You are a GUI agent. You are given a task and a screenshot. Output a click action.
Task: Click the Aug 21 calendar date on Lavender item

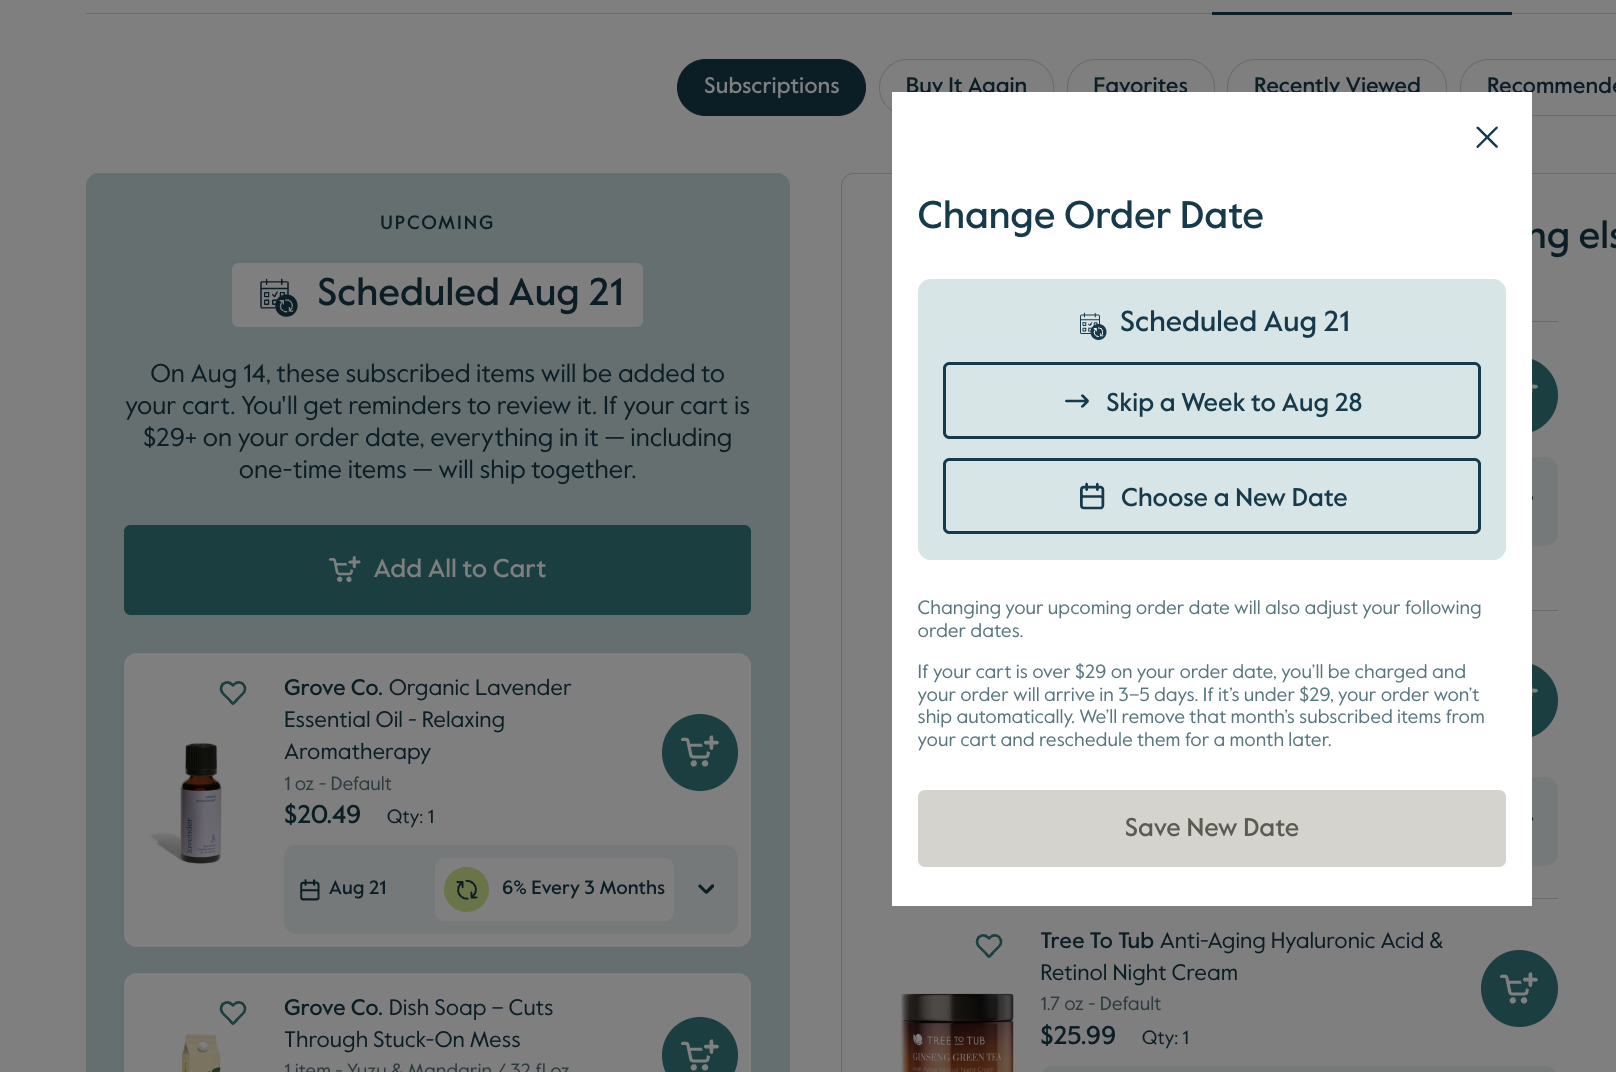coord(343,888)
